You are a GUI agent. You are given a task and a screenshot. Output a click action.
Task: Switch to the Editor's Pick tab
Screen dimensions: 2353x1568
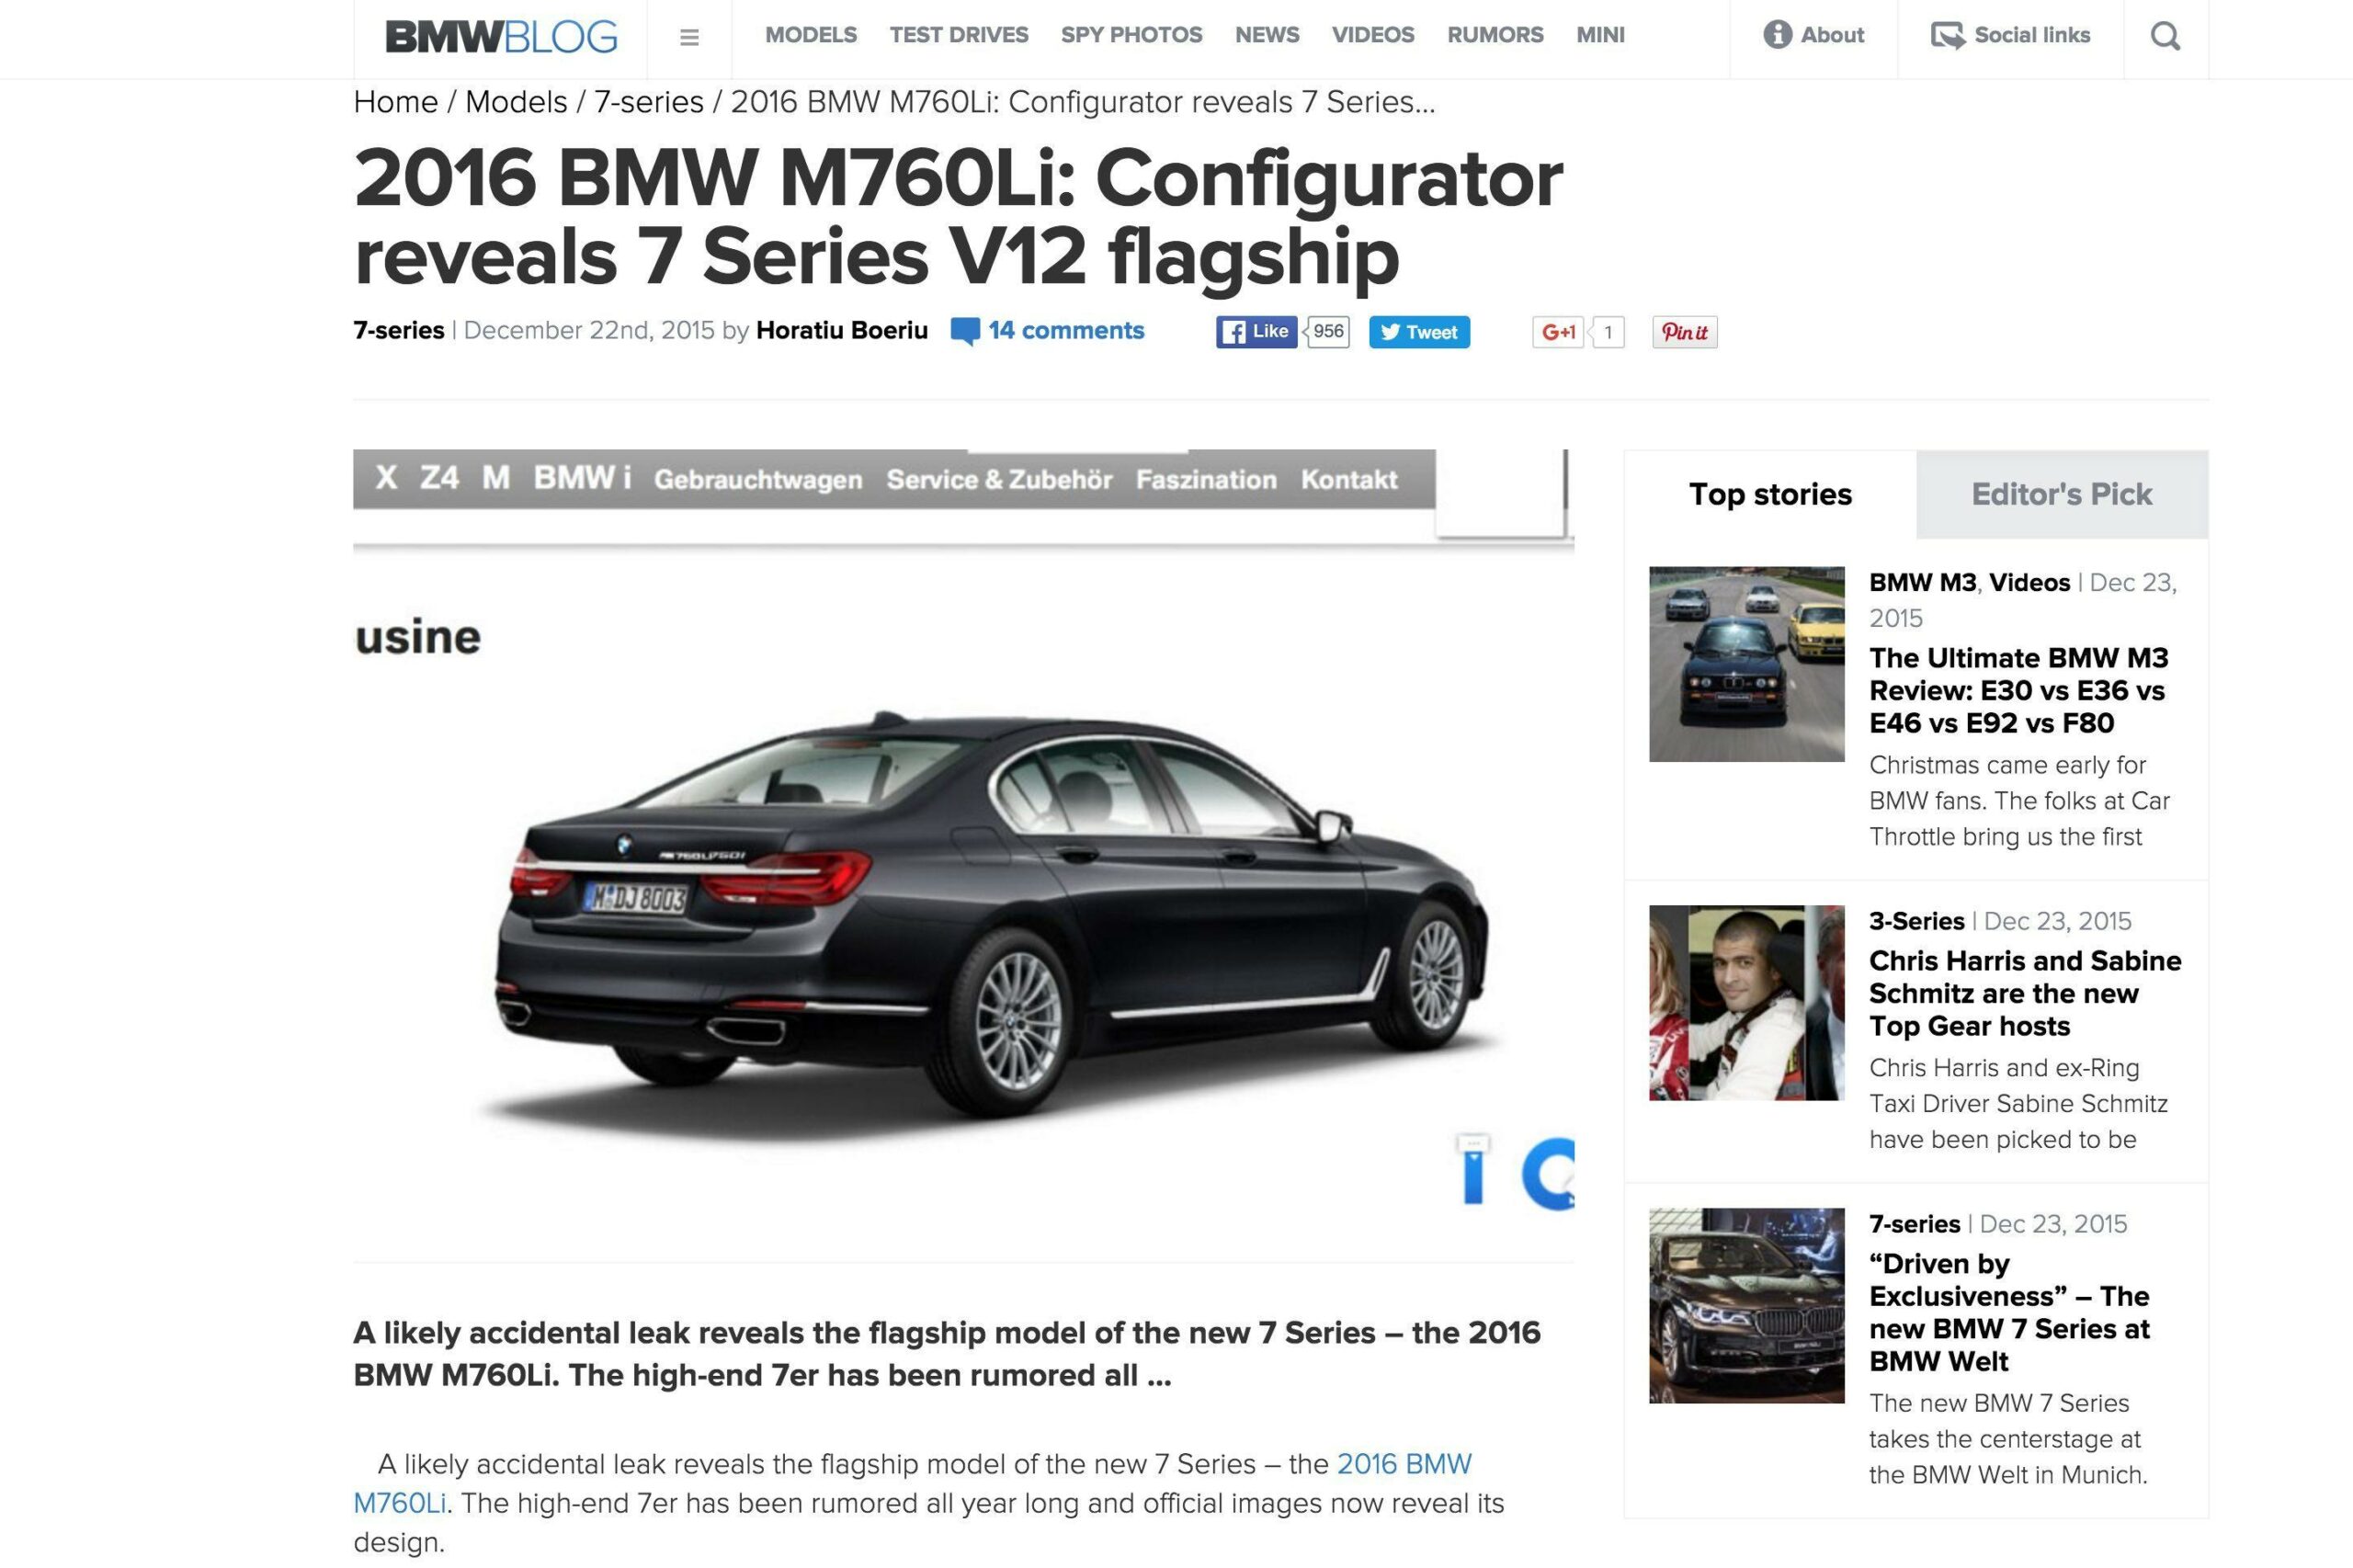pos(2062,494)
